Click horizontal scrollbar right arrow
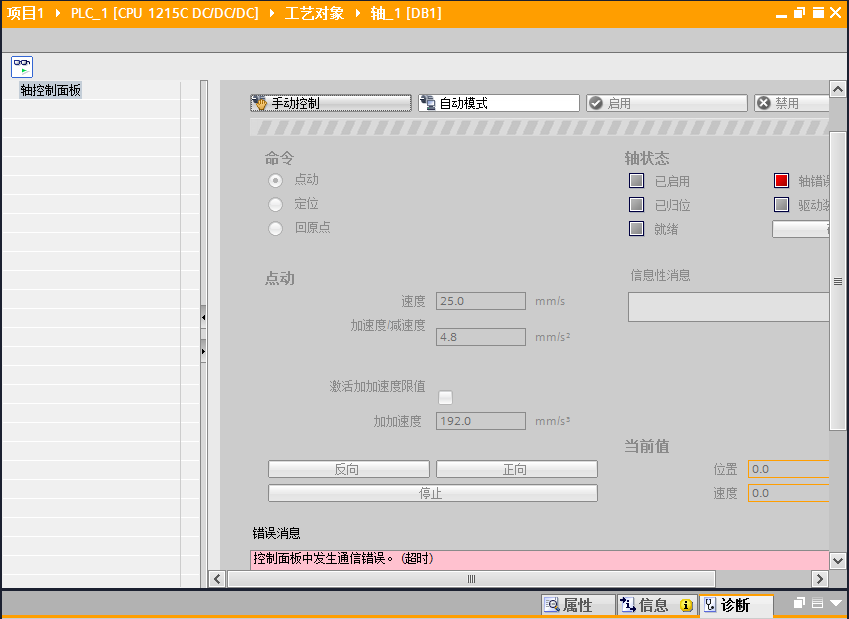 coord(819,579)
